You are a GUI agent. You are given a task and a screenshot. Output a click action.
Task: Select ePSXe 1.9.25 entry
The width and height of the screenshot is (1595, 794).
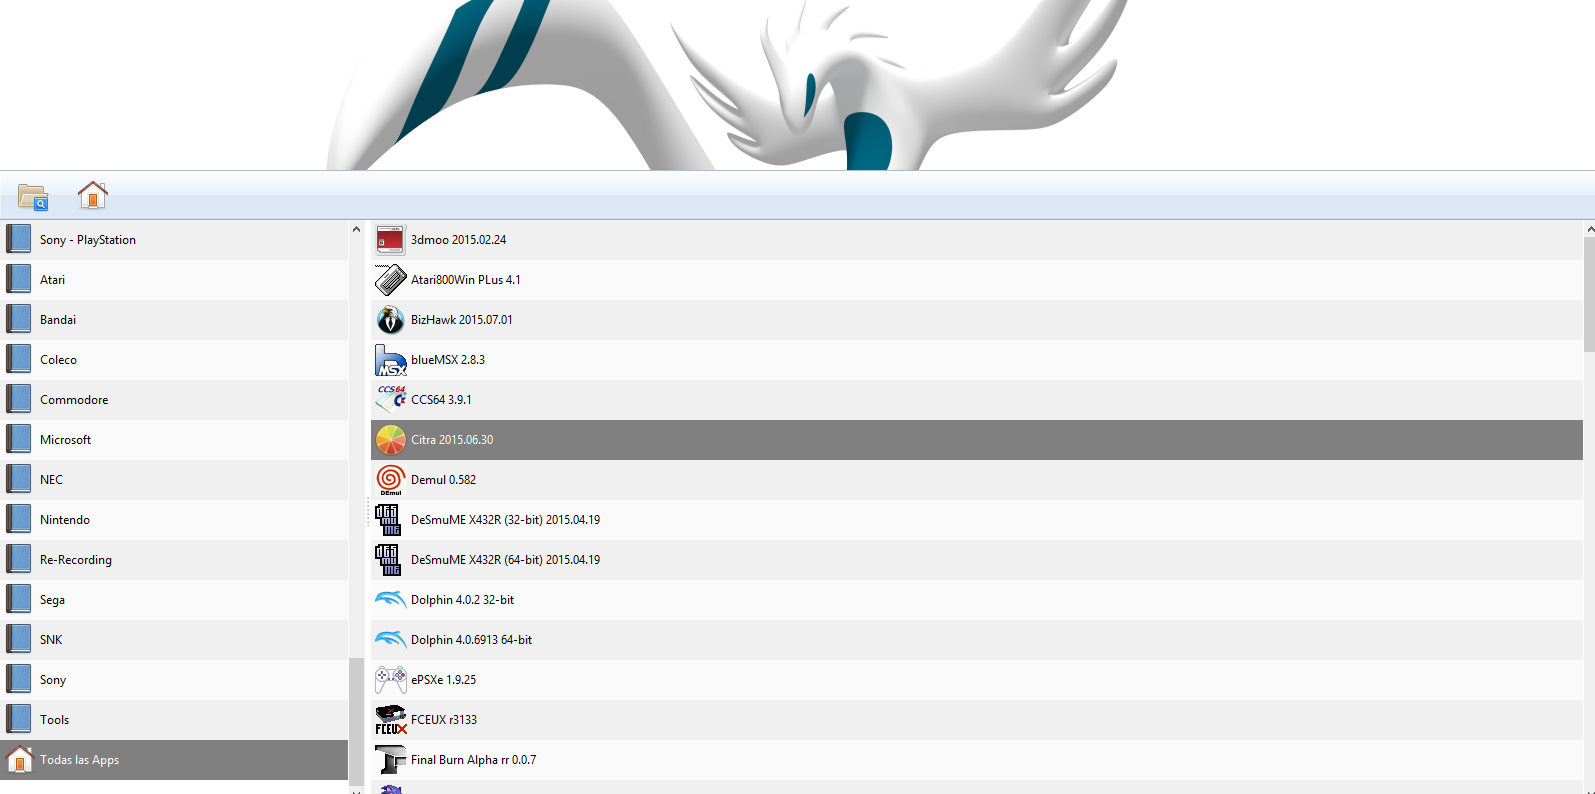977,680
